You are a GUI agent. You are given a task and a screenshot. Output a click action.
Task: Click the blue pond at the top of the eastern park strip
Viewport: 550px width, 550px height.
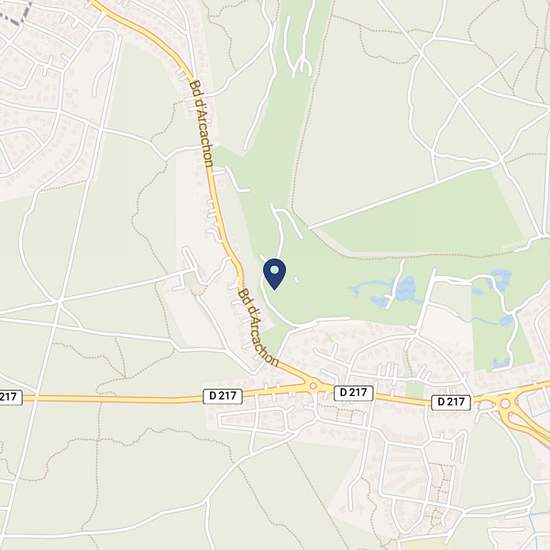point(501,279)
